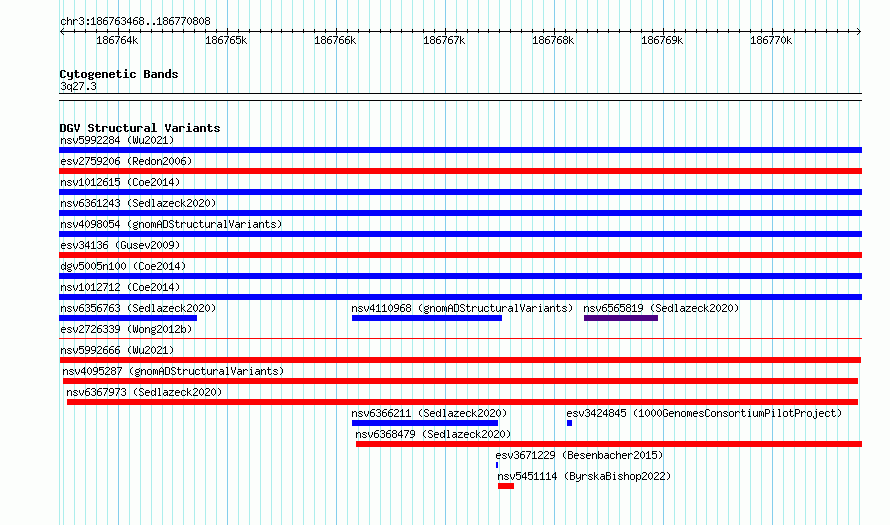Click the blue bar under nsv1012615
The width and height of the screenshot is (890, 525).
click(460, 192)
